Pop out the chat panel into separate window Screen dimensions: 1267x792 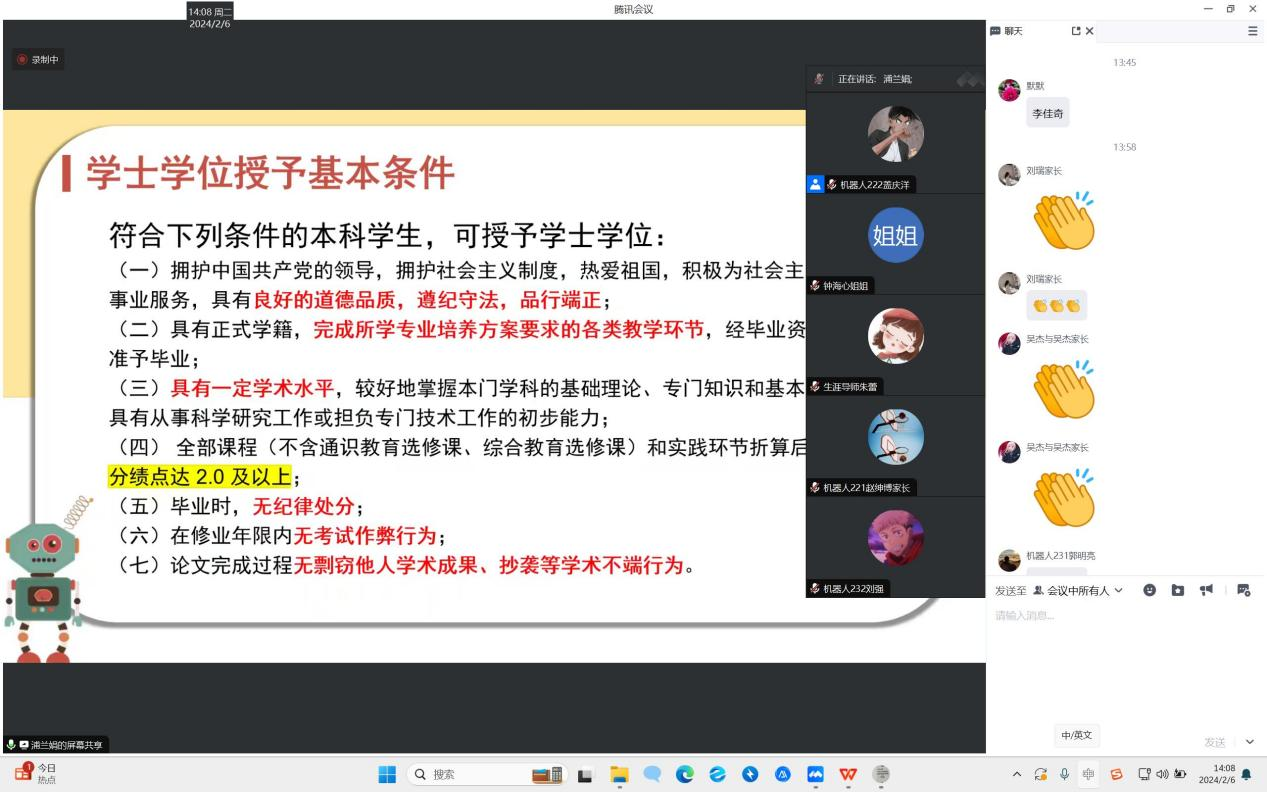(1076, 31)
